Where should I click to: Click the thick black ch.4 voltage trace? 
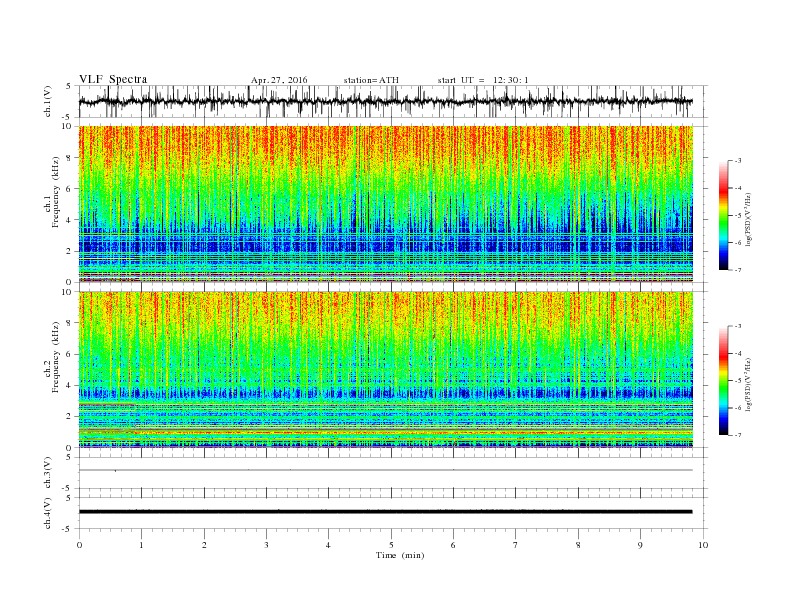pyautogui.click(x=385, y=512)
